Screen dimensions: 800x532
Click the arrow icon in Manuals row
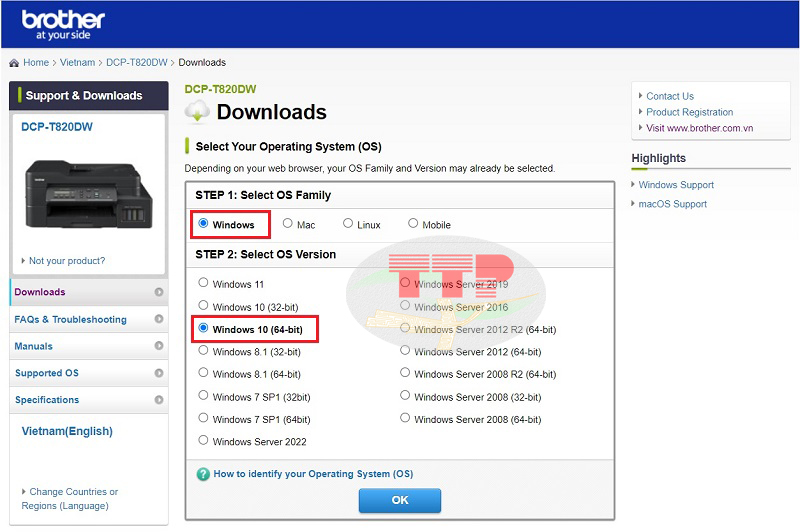(x=159, y=346)
